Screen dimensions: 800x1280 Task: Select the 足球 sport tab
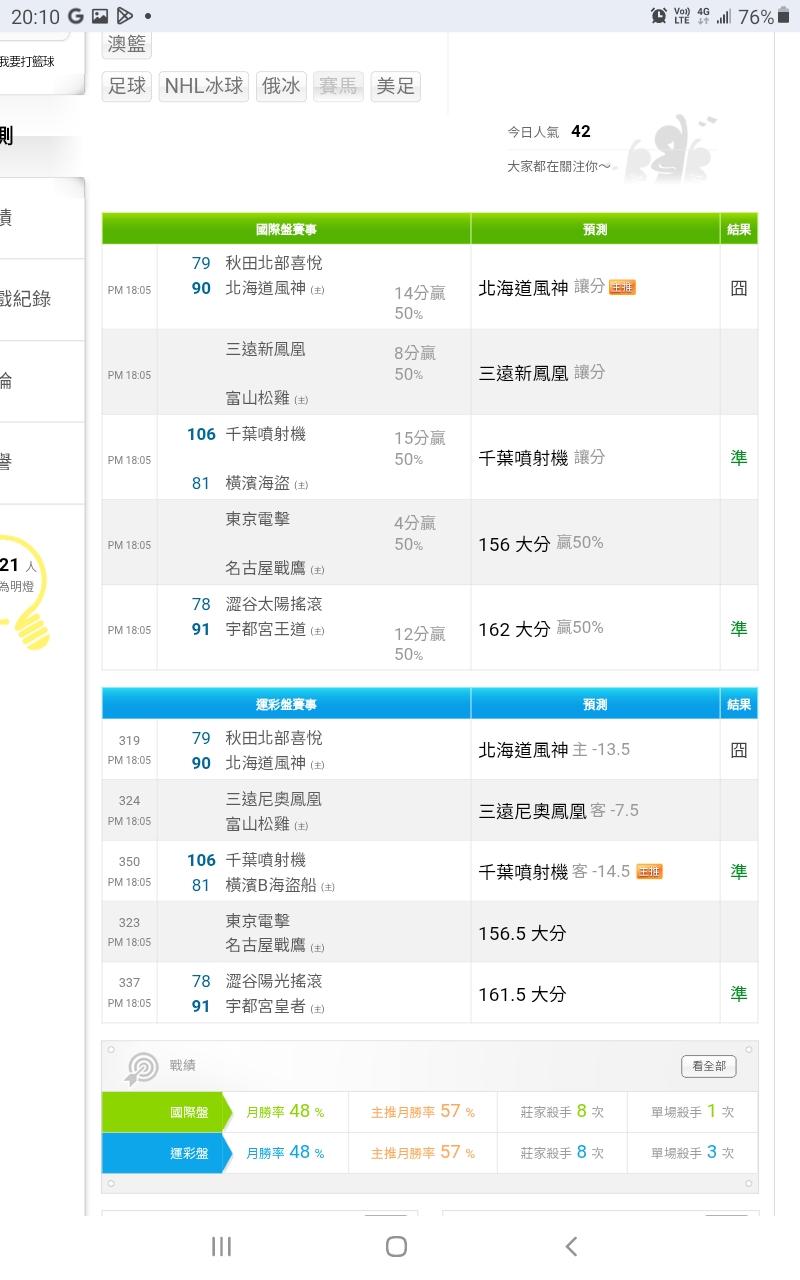click(x=127, y=86)
